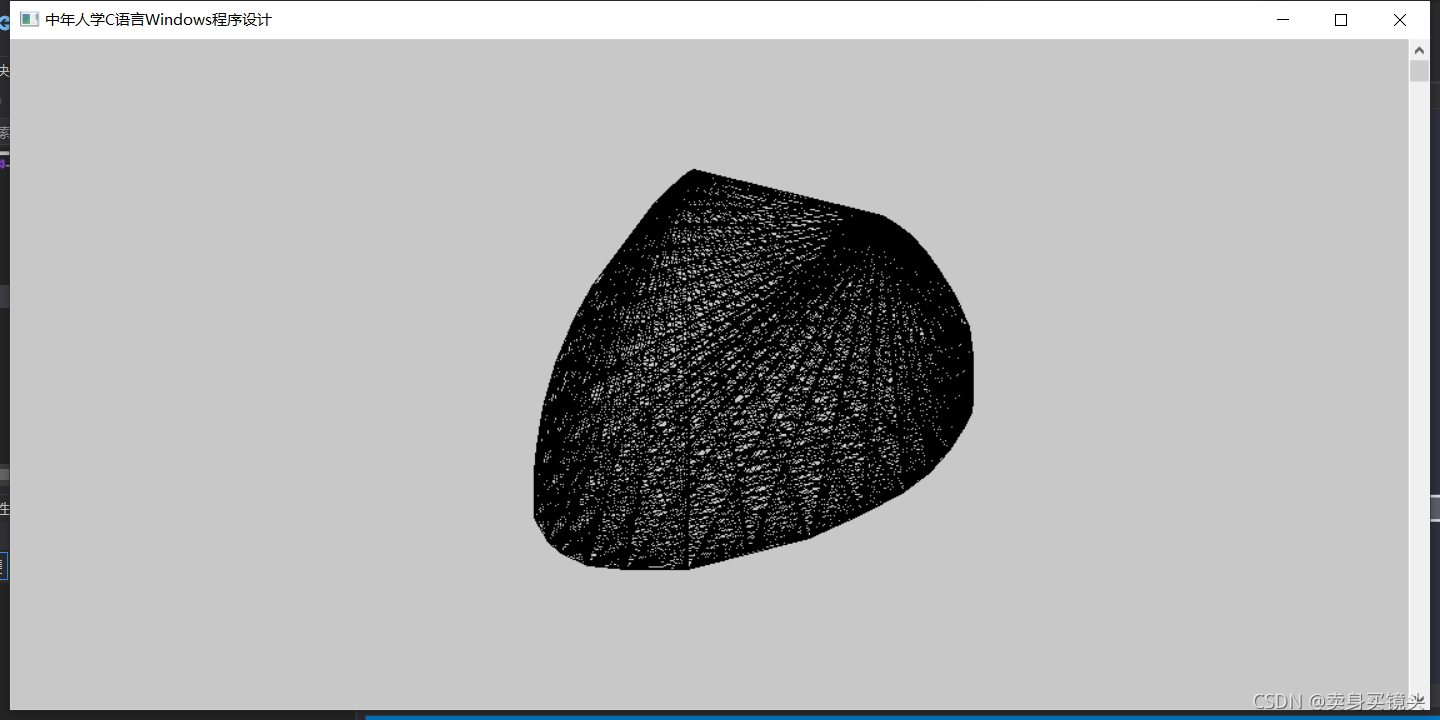Viewport: 1440px width, 720px height.
Task: Click the vertical scrollbar up arrow
Action: pyautogui.click(x=1419, y=49)
